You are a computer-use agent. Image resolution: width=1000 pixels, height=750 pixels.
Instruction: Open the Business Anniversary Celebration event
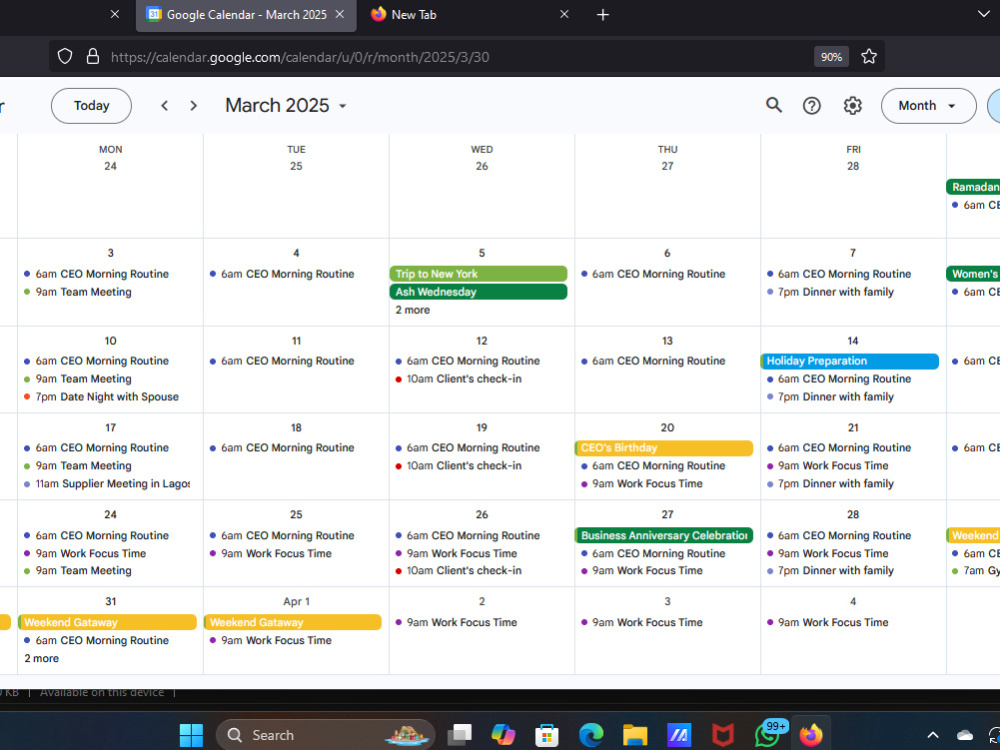[x=664, y=535]
